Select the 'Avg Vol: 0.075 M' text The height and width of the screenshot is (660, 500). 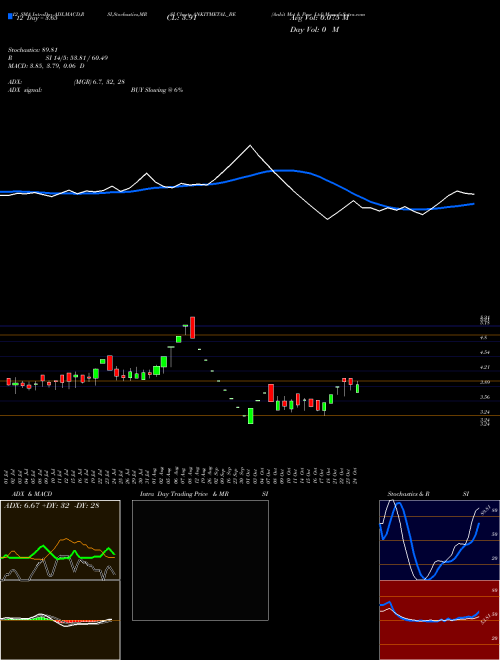coord(319,18)
